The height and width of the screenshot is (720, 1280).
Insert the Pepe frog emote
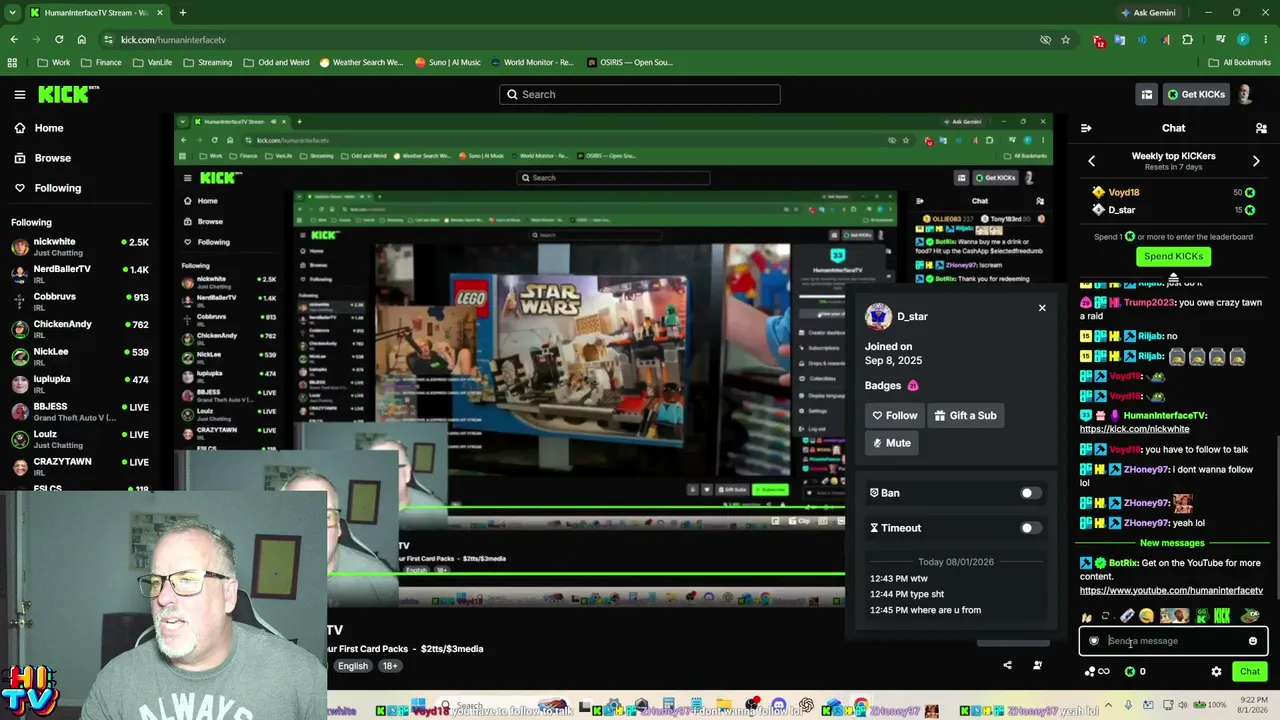pos(1250,616)
